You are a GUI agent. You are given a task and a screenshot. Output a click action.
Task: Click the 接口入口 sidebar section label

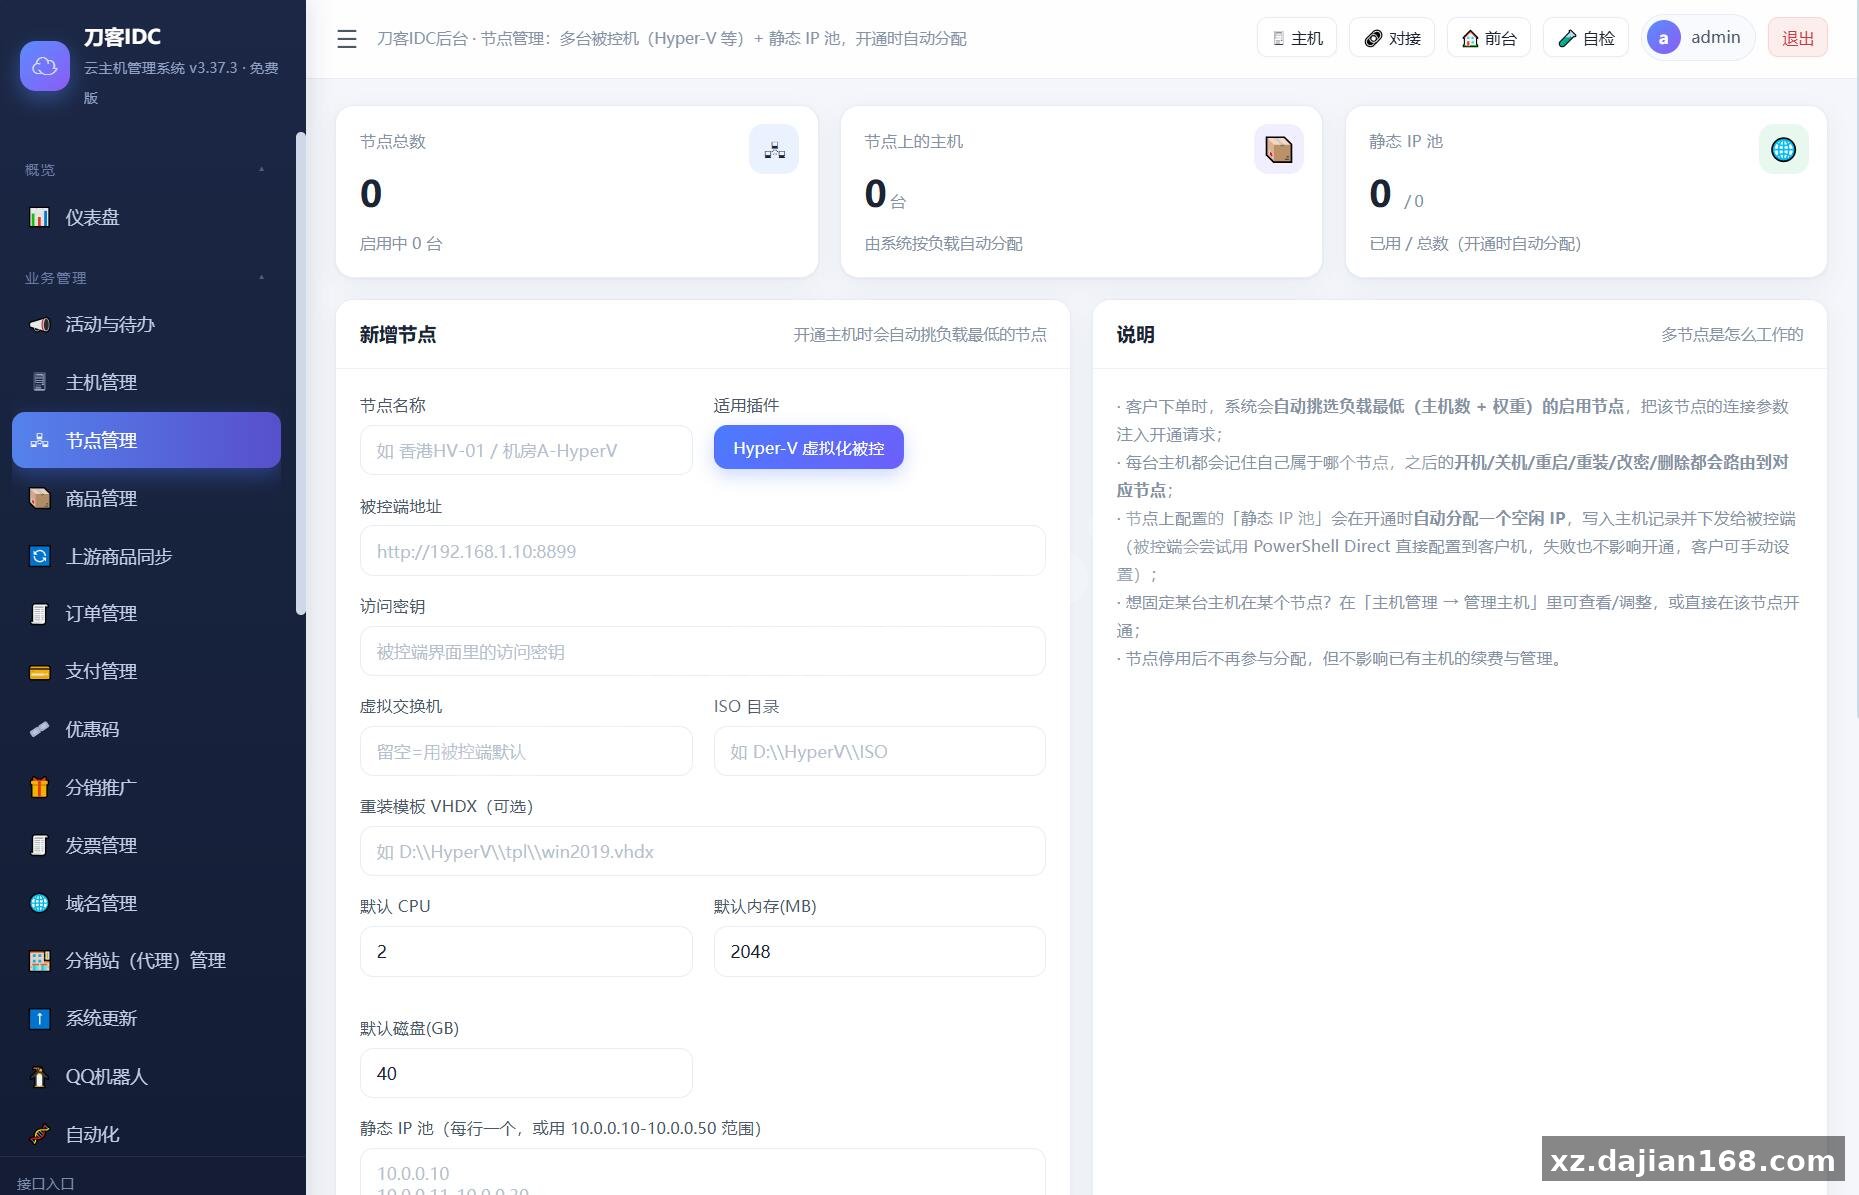[46, 1183]
